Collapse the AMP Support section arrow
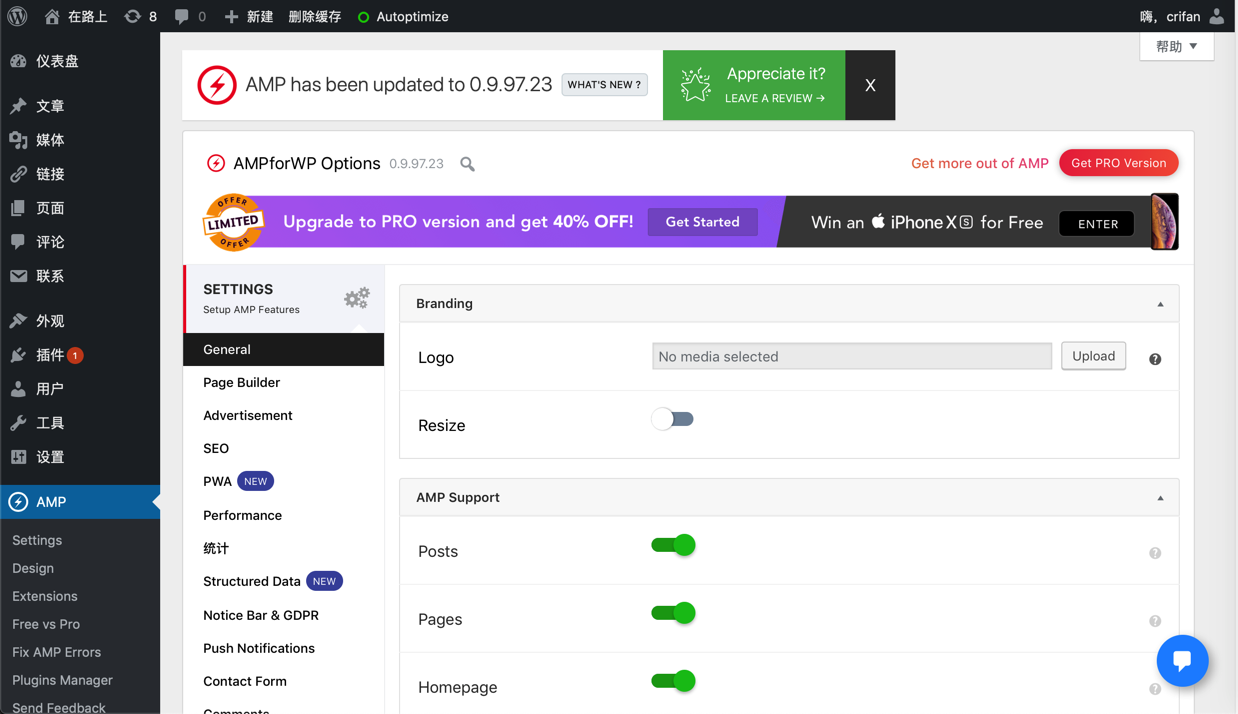Screen dimensions: 1238x714 tap(1160, 498)
